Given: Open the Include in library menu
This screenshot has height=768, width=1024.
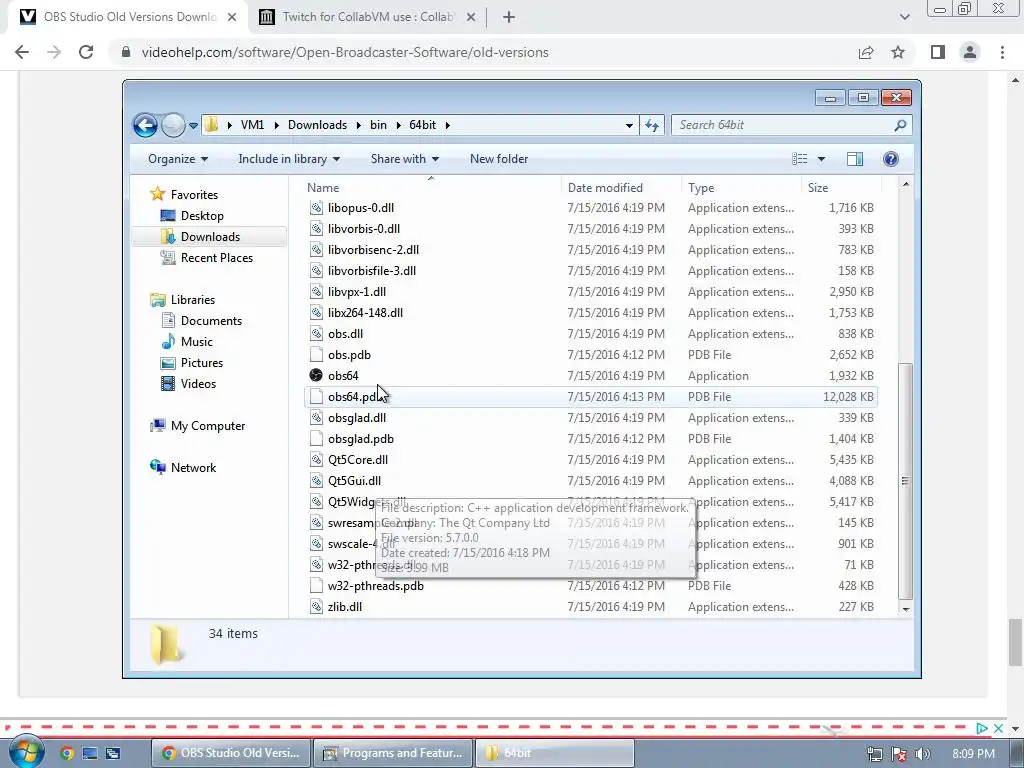Looking at the screenshot, I should (289, 159).
